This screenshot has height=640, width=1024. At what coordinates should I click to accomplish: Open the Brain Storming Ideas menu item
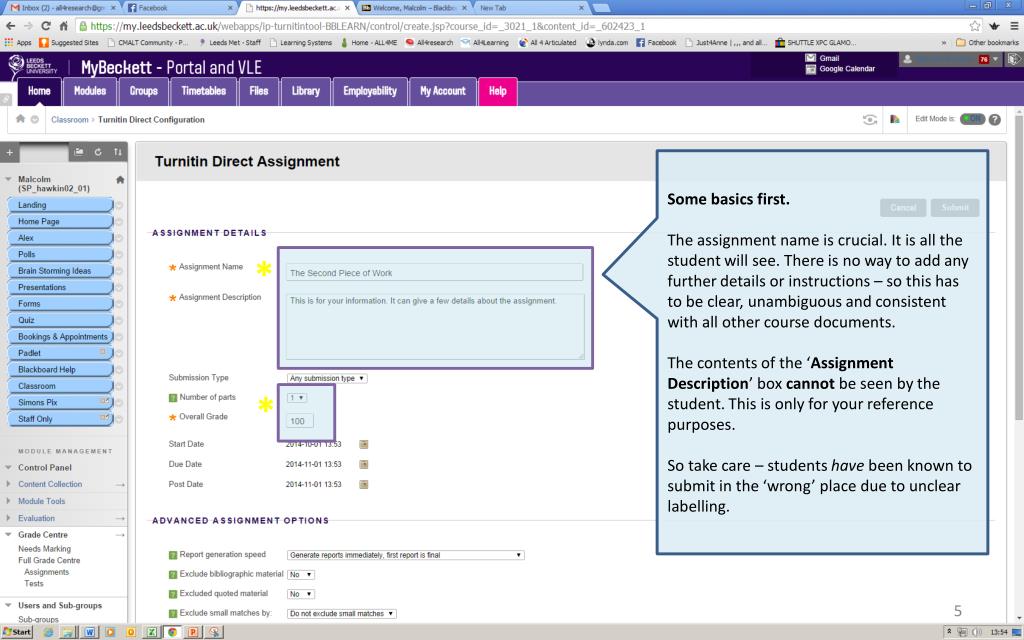(x=60, y=271)
